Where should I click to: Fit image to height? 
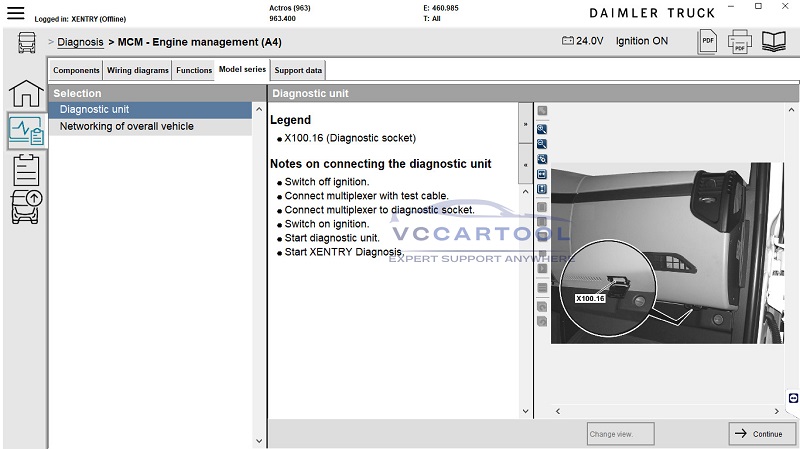click(542, 189)
